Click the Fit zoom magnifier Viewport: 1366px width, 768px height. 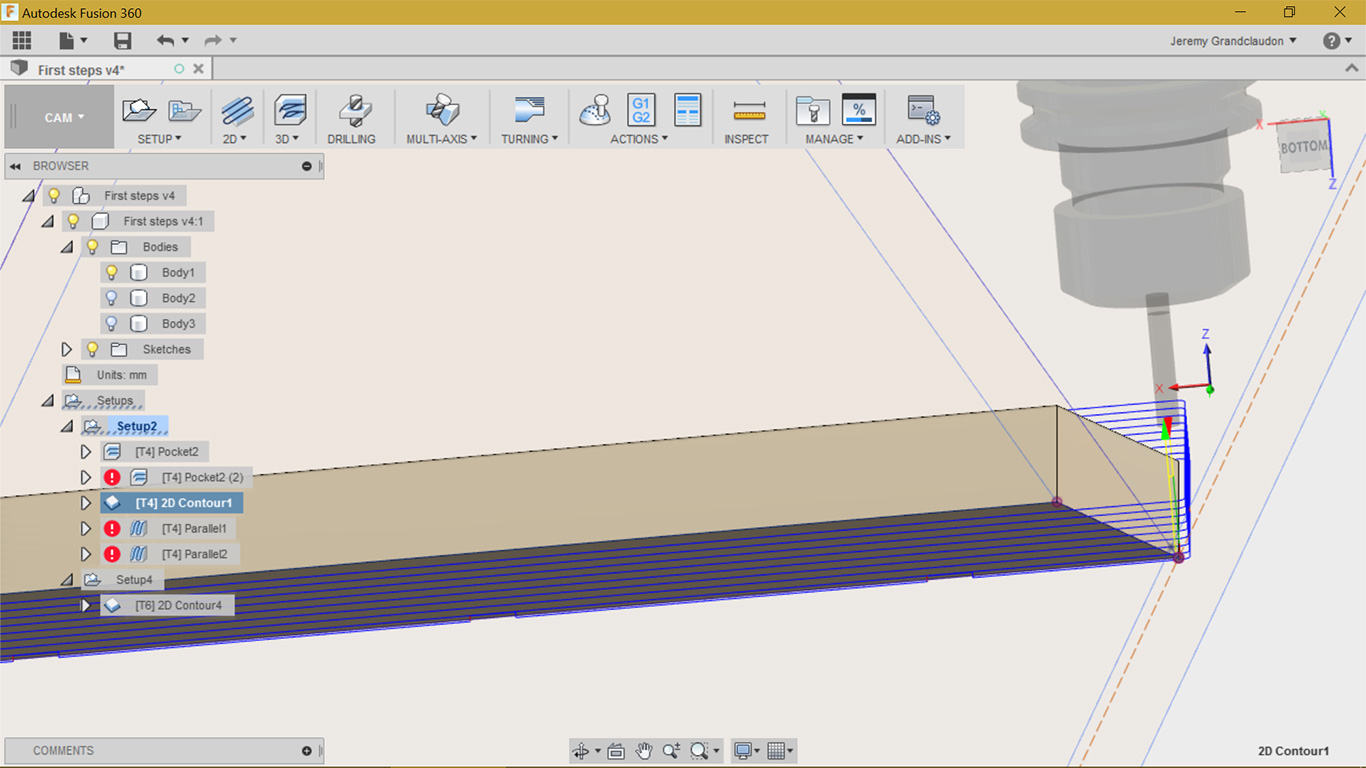click(699, 751)
